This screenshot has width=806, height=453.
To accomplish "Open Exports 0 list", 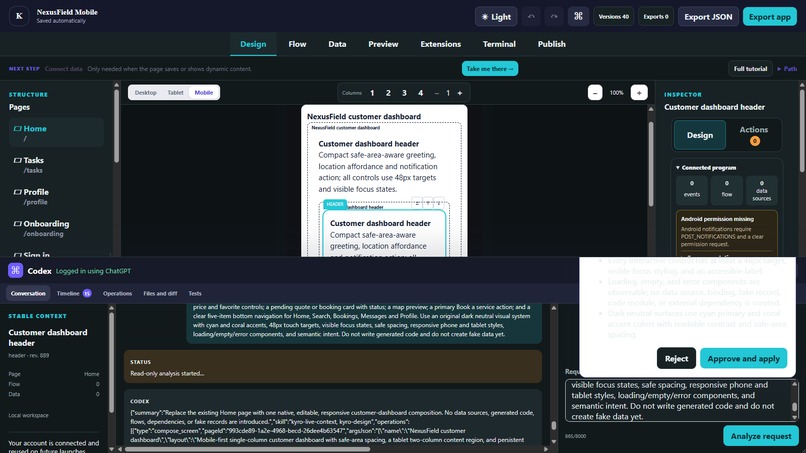I will 656,16.
